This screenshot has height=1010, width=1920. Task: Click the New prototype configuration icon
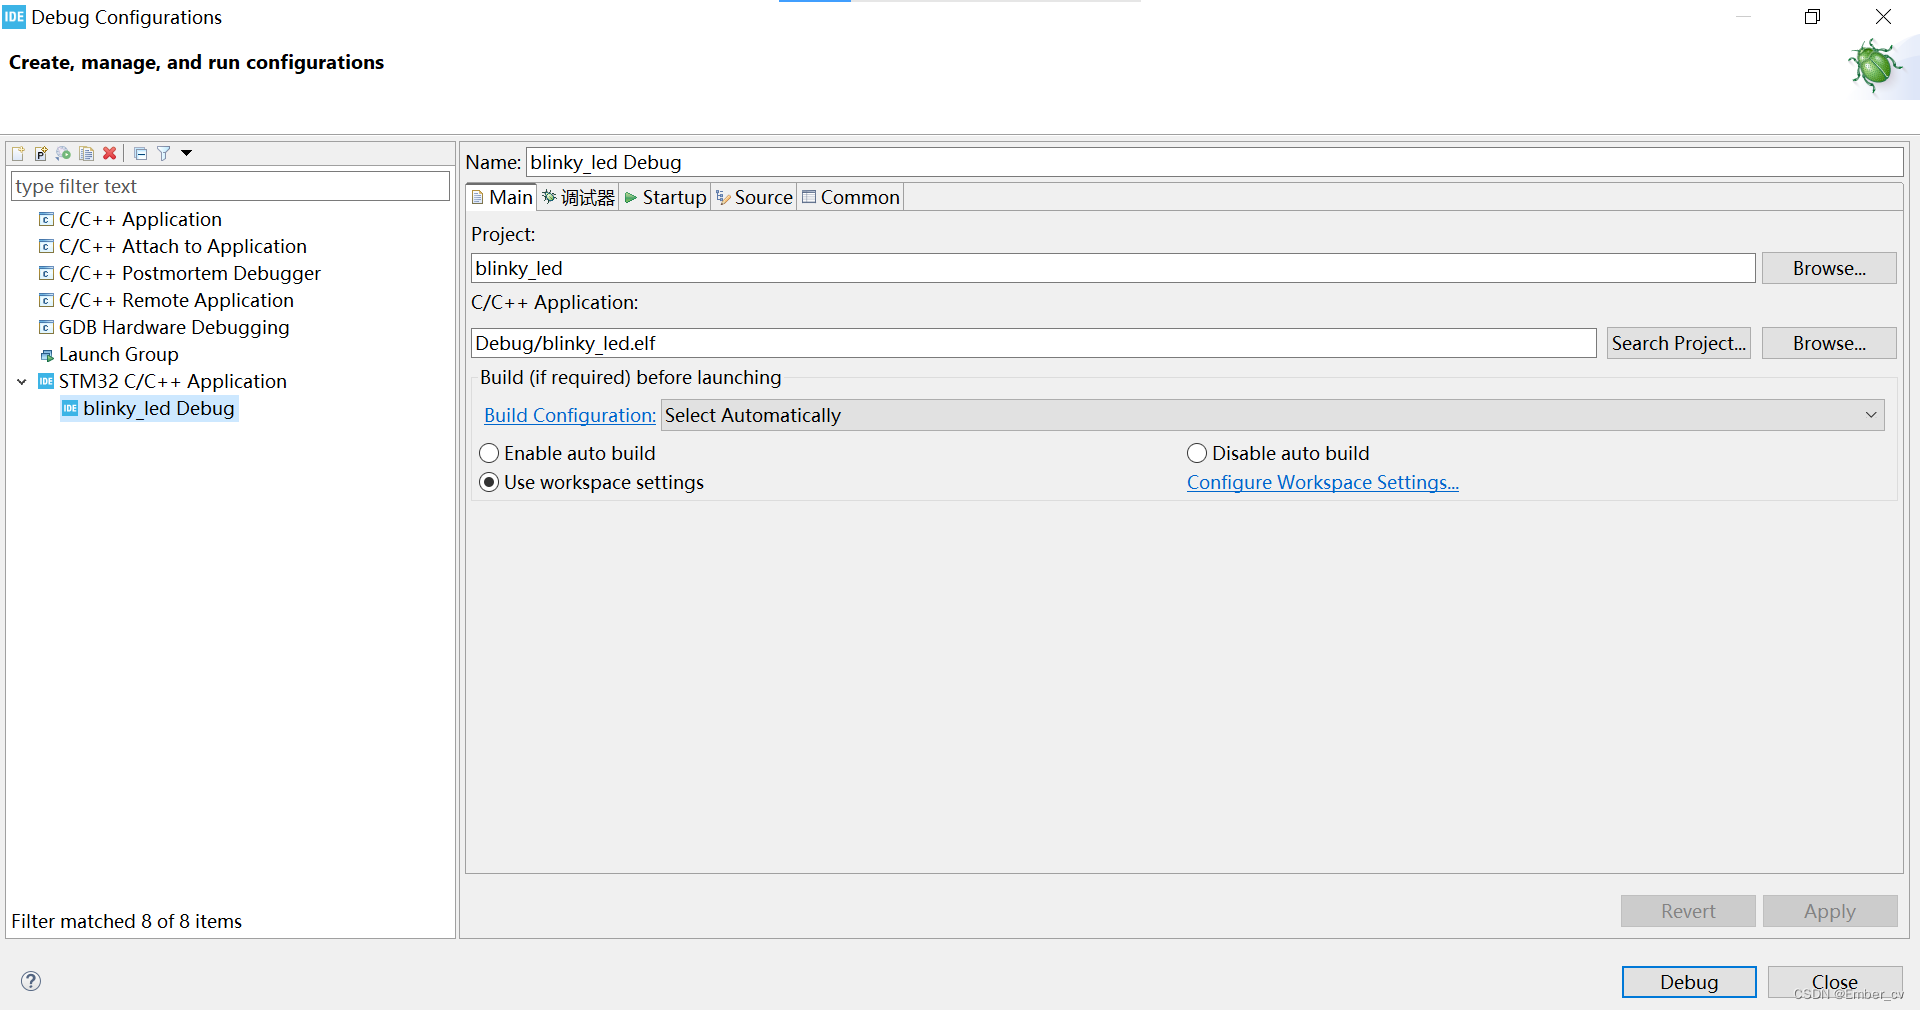[41, 153]
